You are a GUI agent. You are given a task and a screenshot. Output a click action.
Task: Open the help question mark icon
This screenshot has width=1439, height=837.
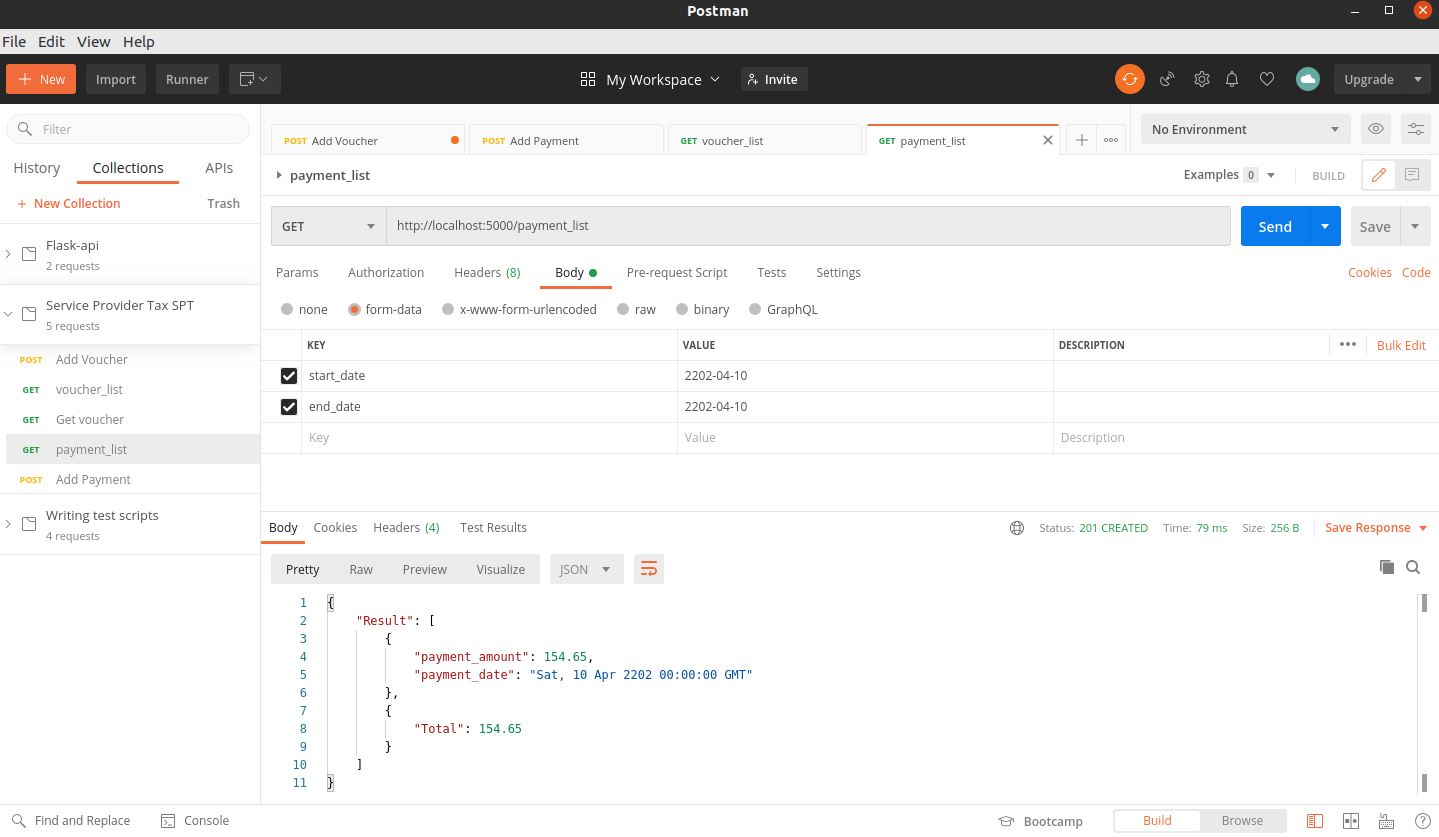coord(1422,821)
